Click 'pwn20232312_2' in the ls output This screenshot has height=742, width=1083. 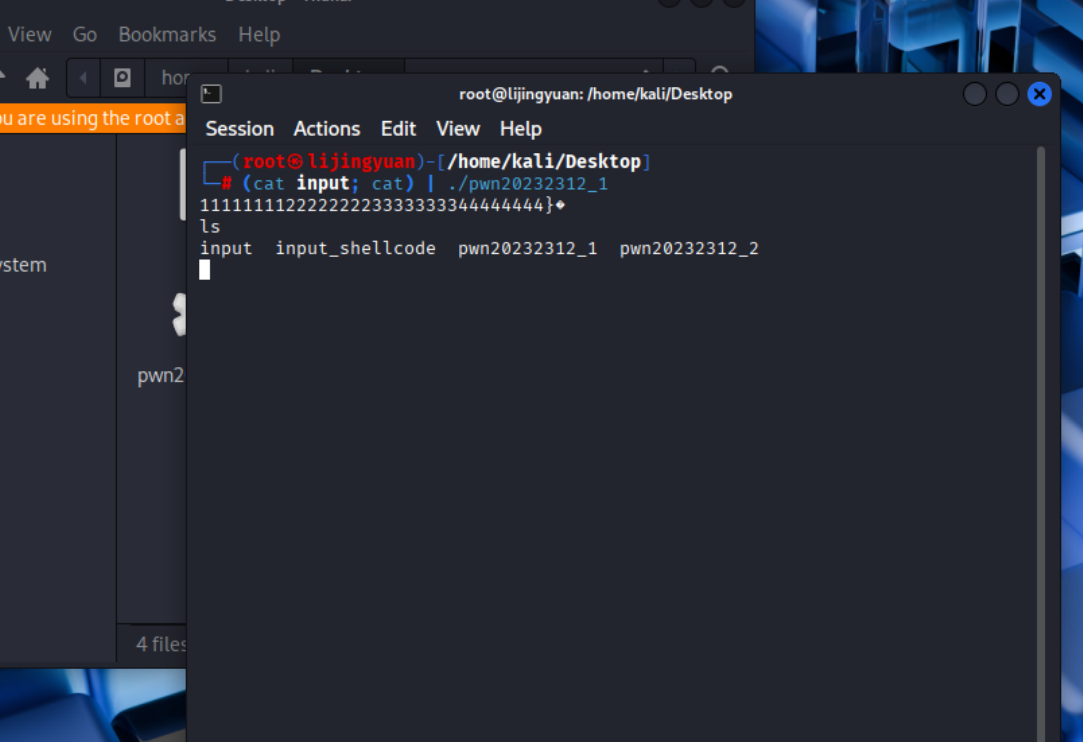[689, 249]
